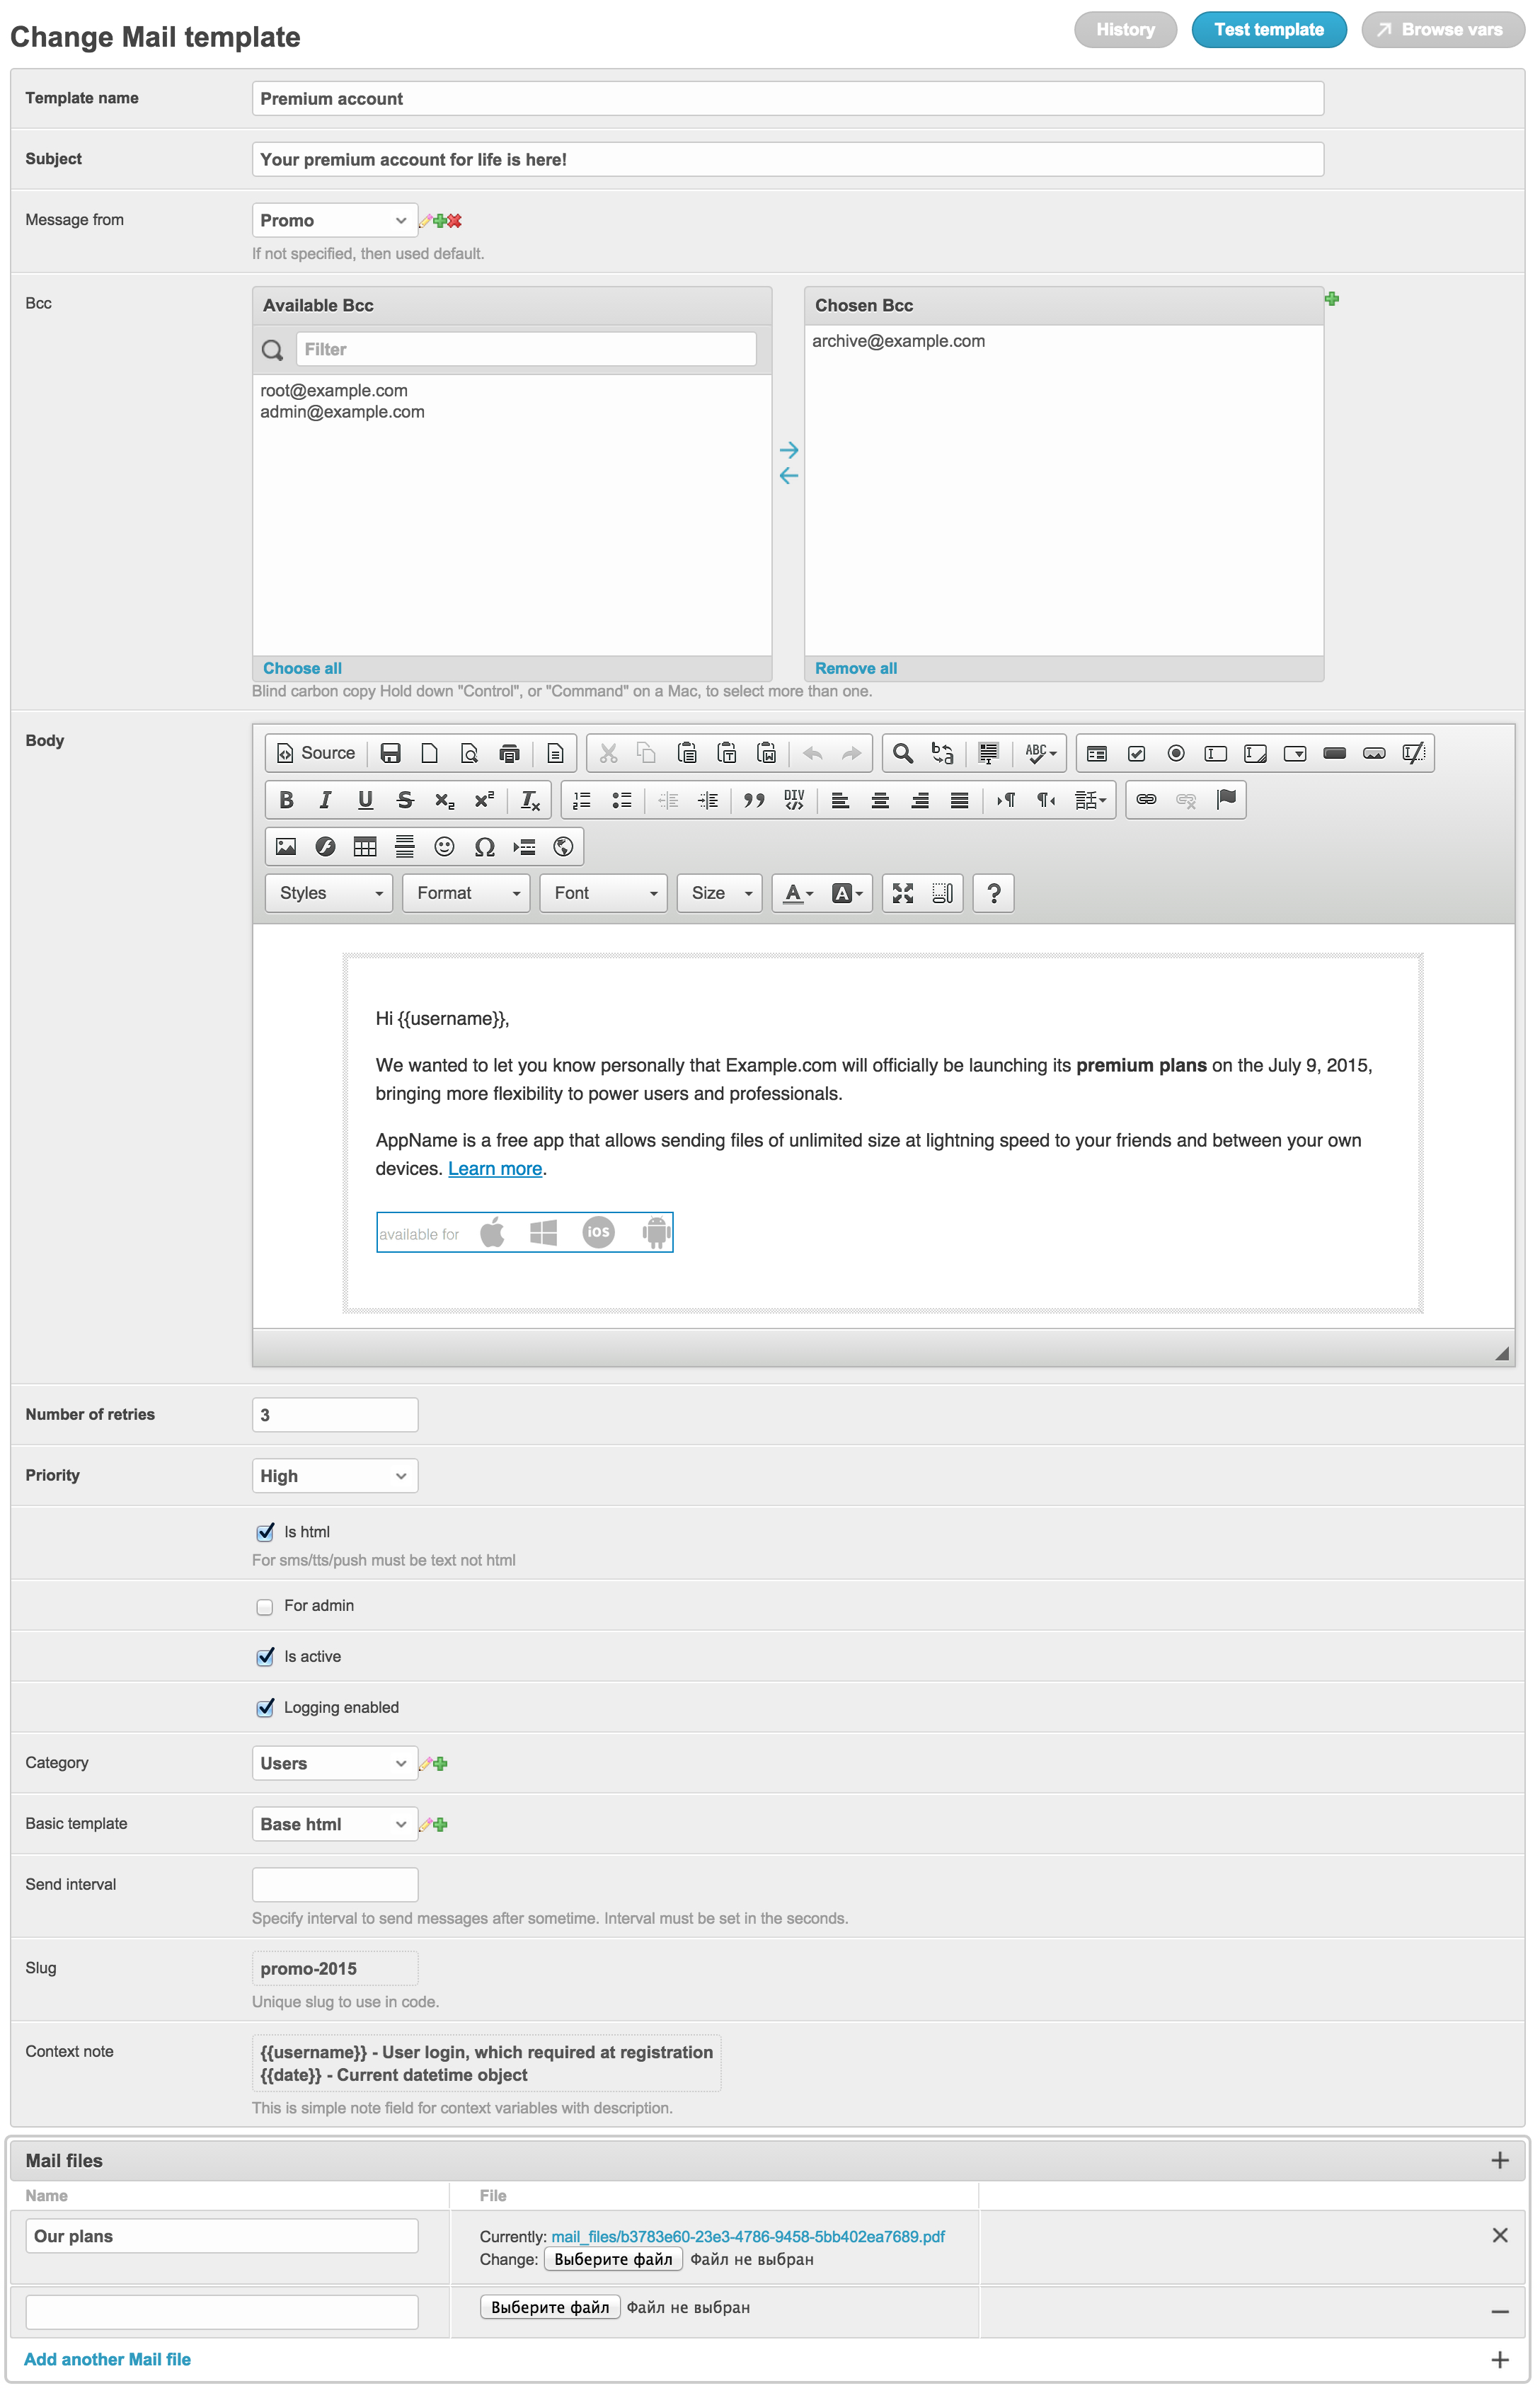Enable the For admin checkbox

(x=265, y=1606)
